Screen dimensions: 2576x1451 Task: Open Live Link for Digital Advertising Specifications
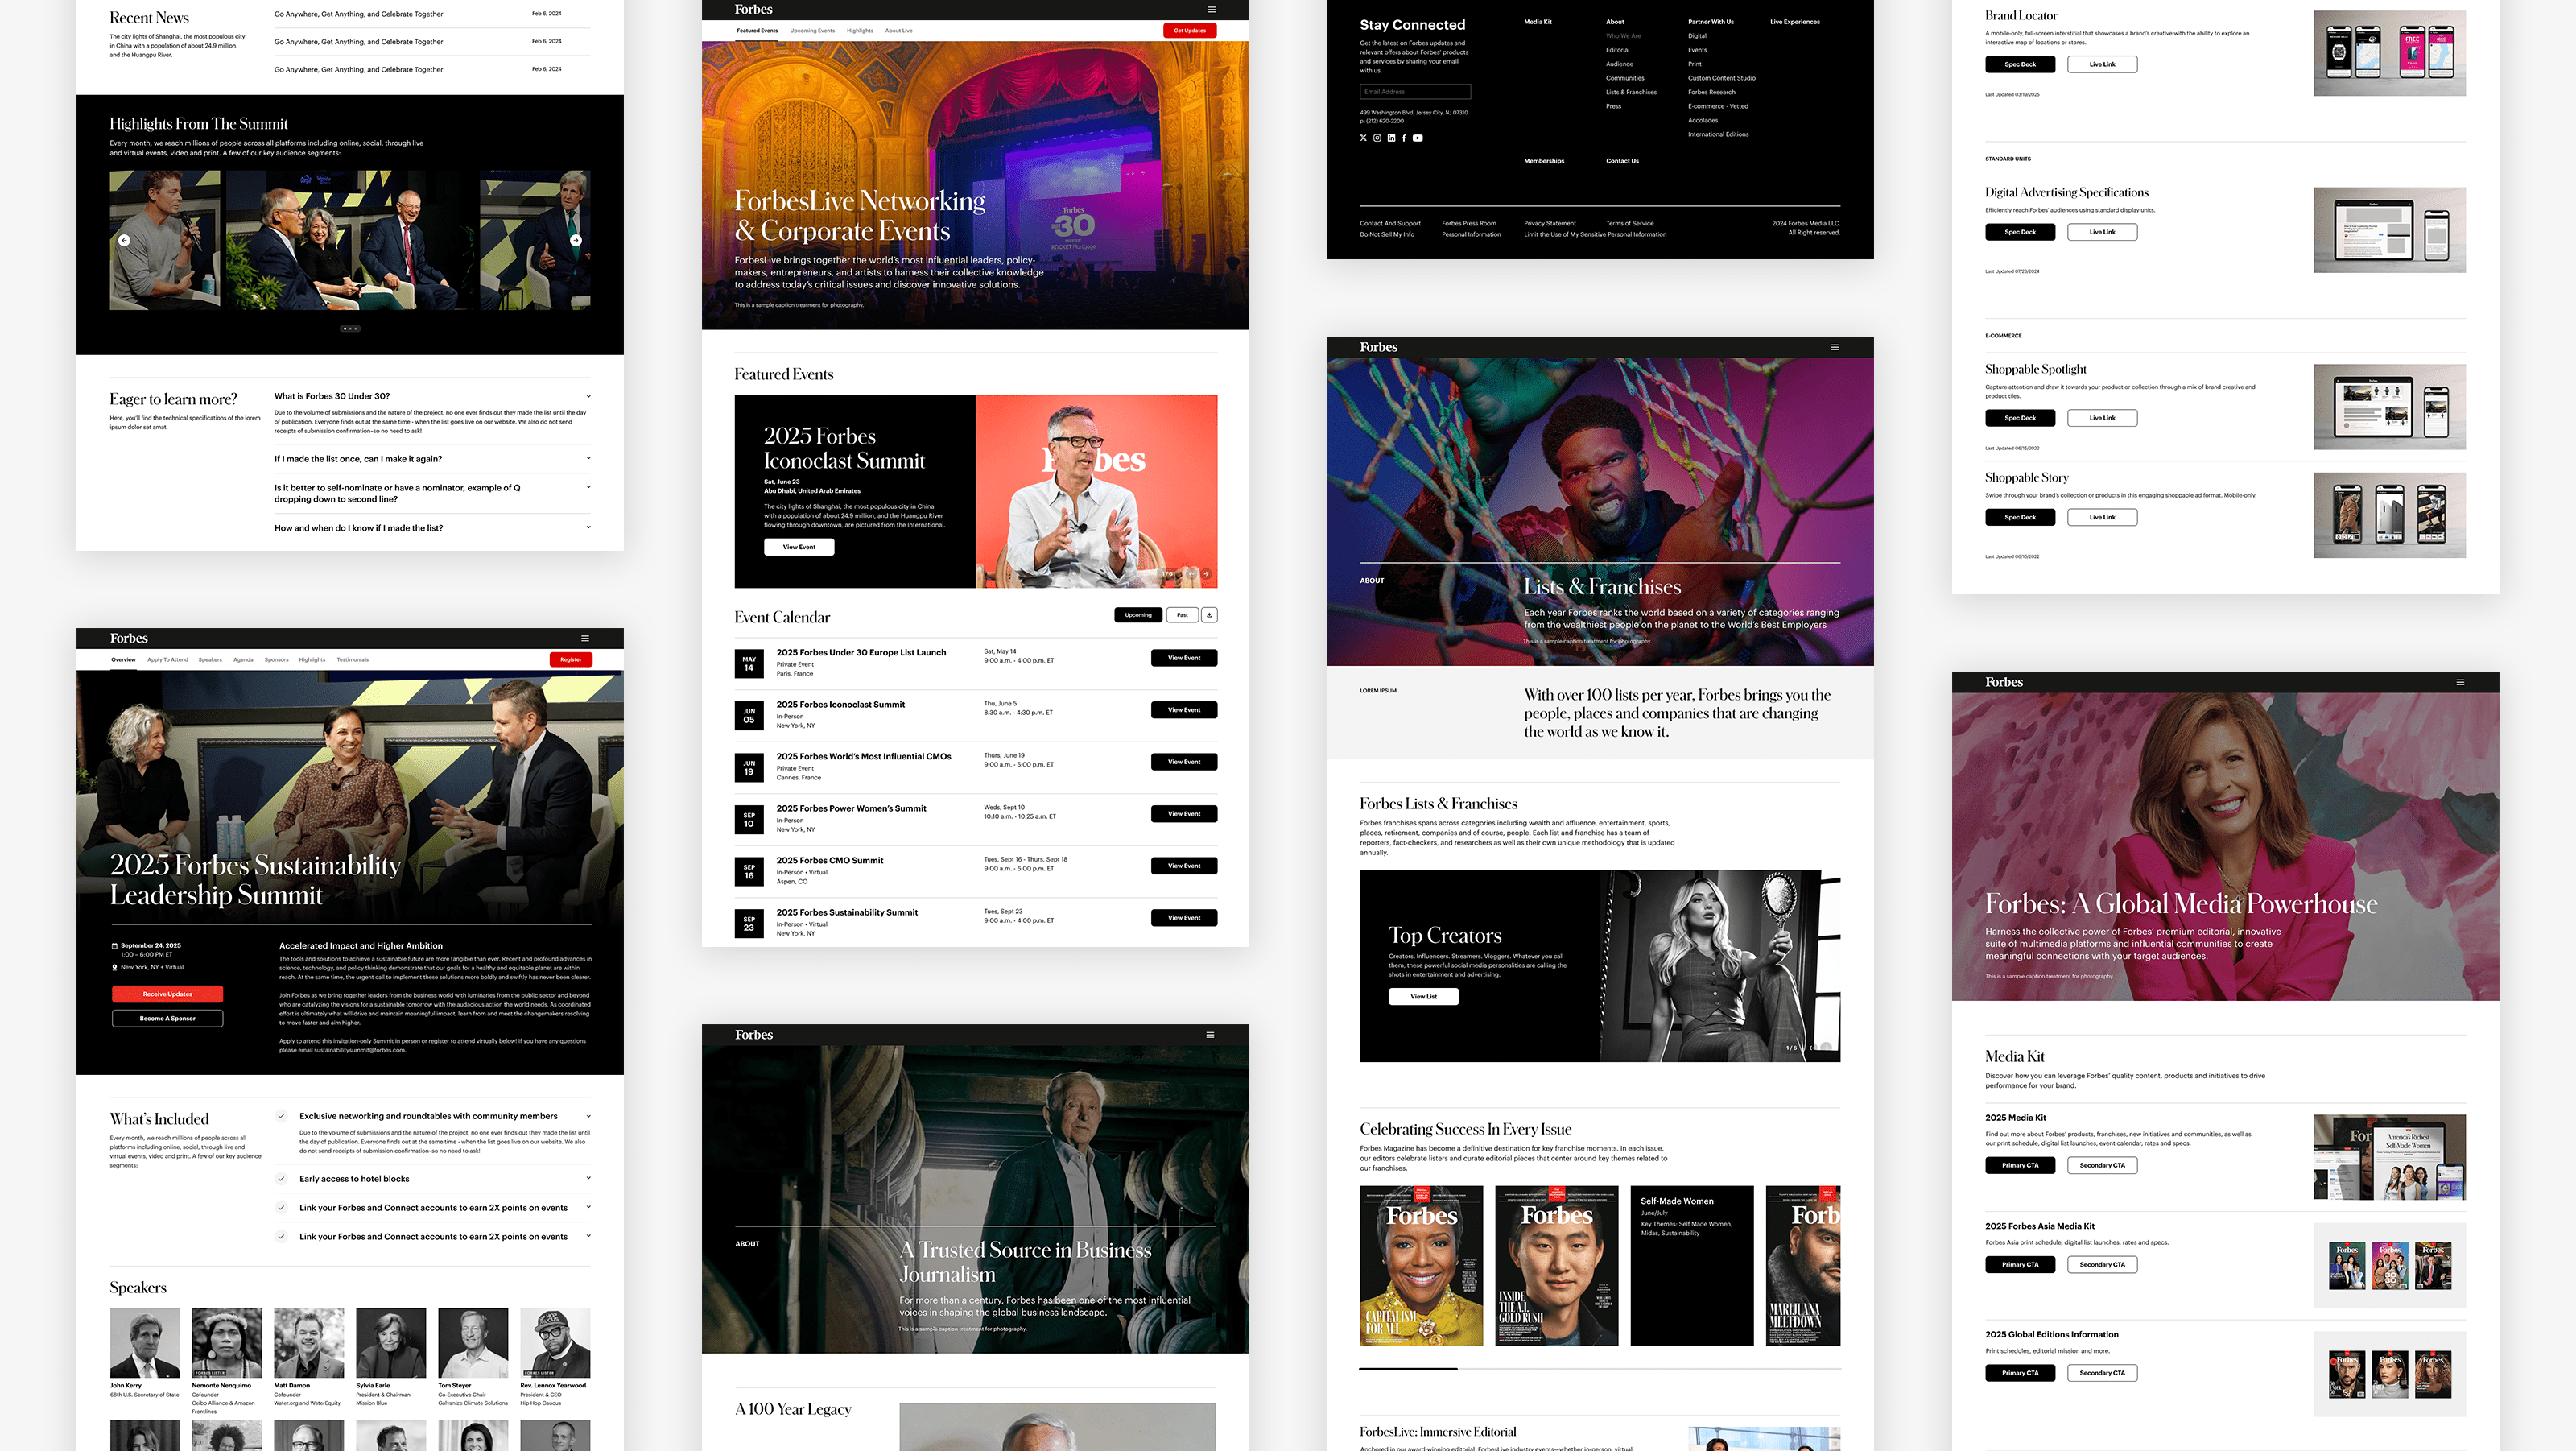[x=2102, y=232]
